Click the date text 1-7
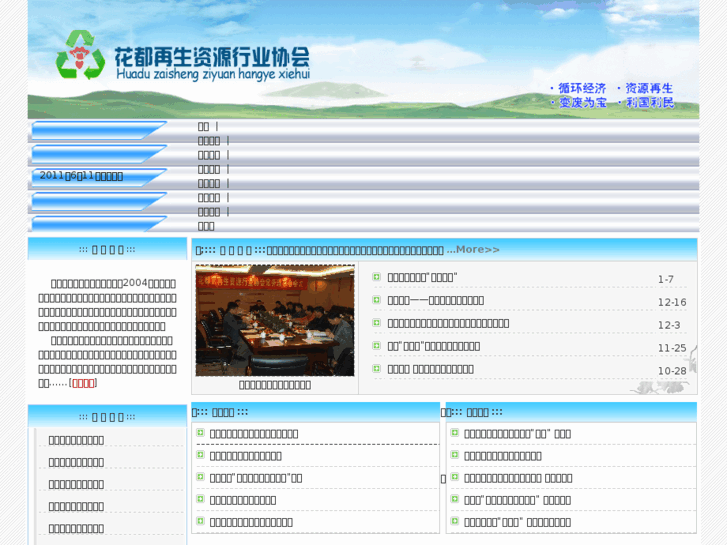This screenshot has width=727, height=545. coord(666,279)
